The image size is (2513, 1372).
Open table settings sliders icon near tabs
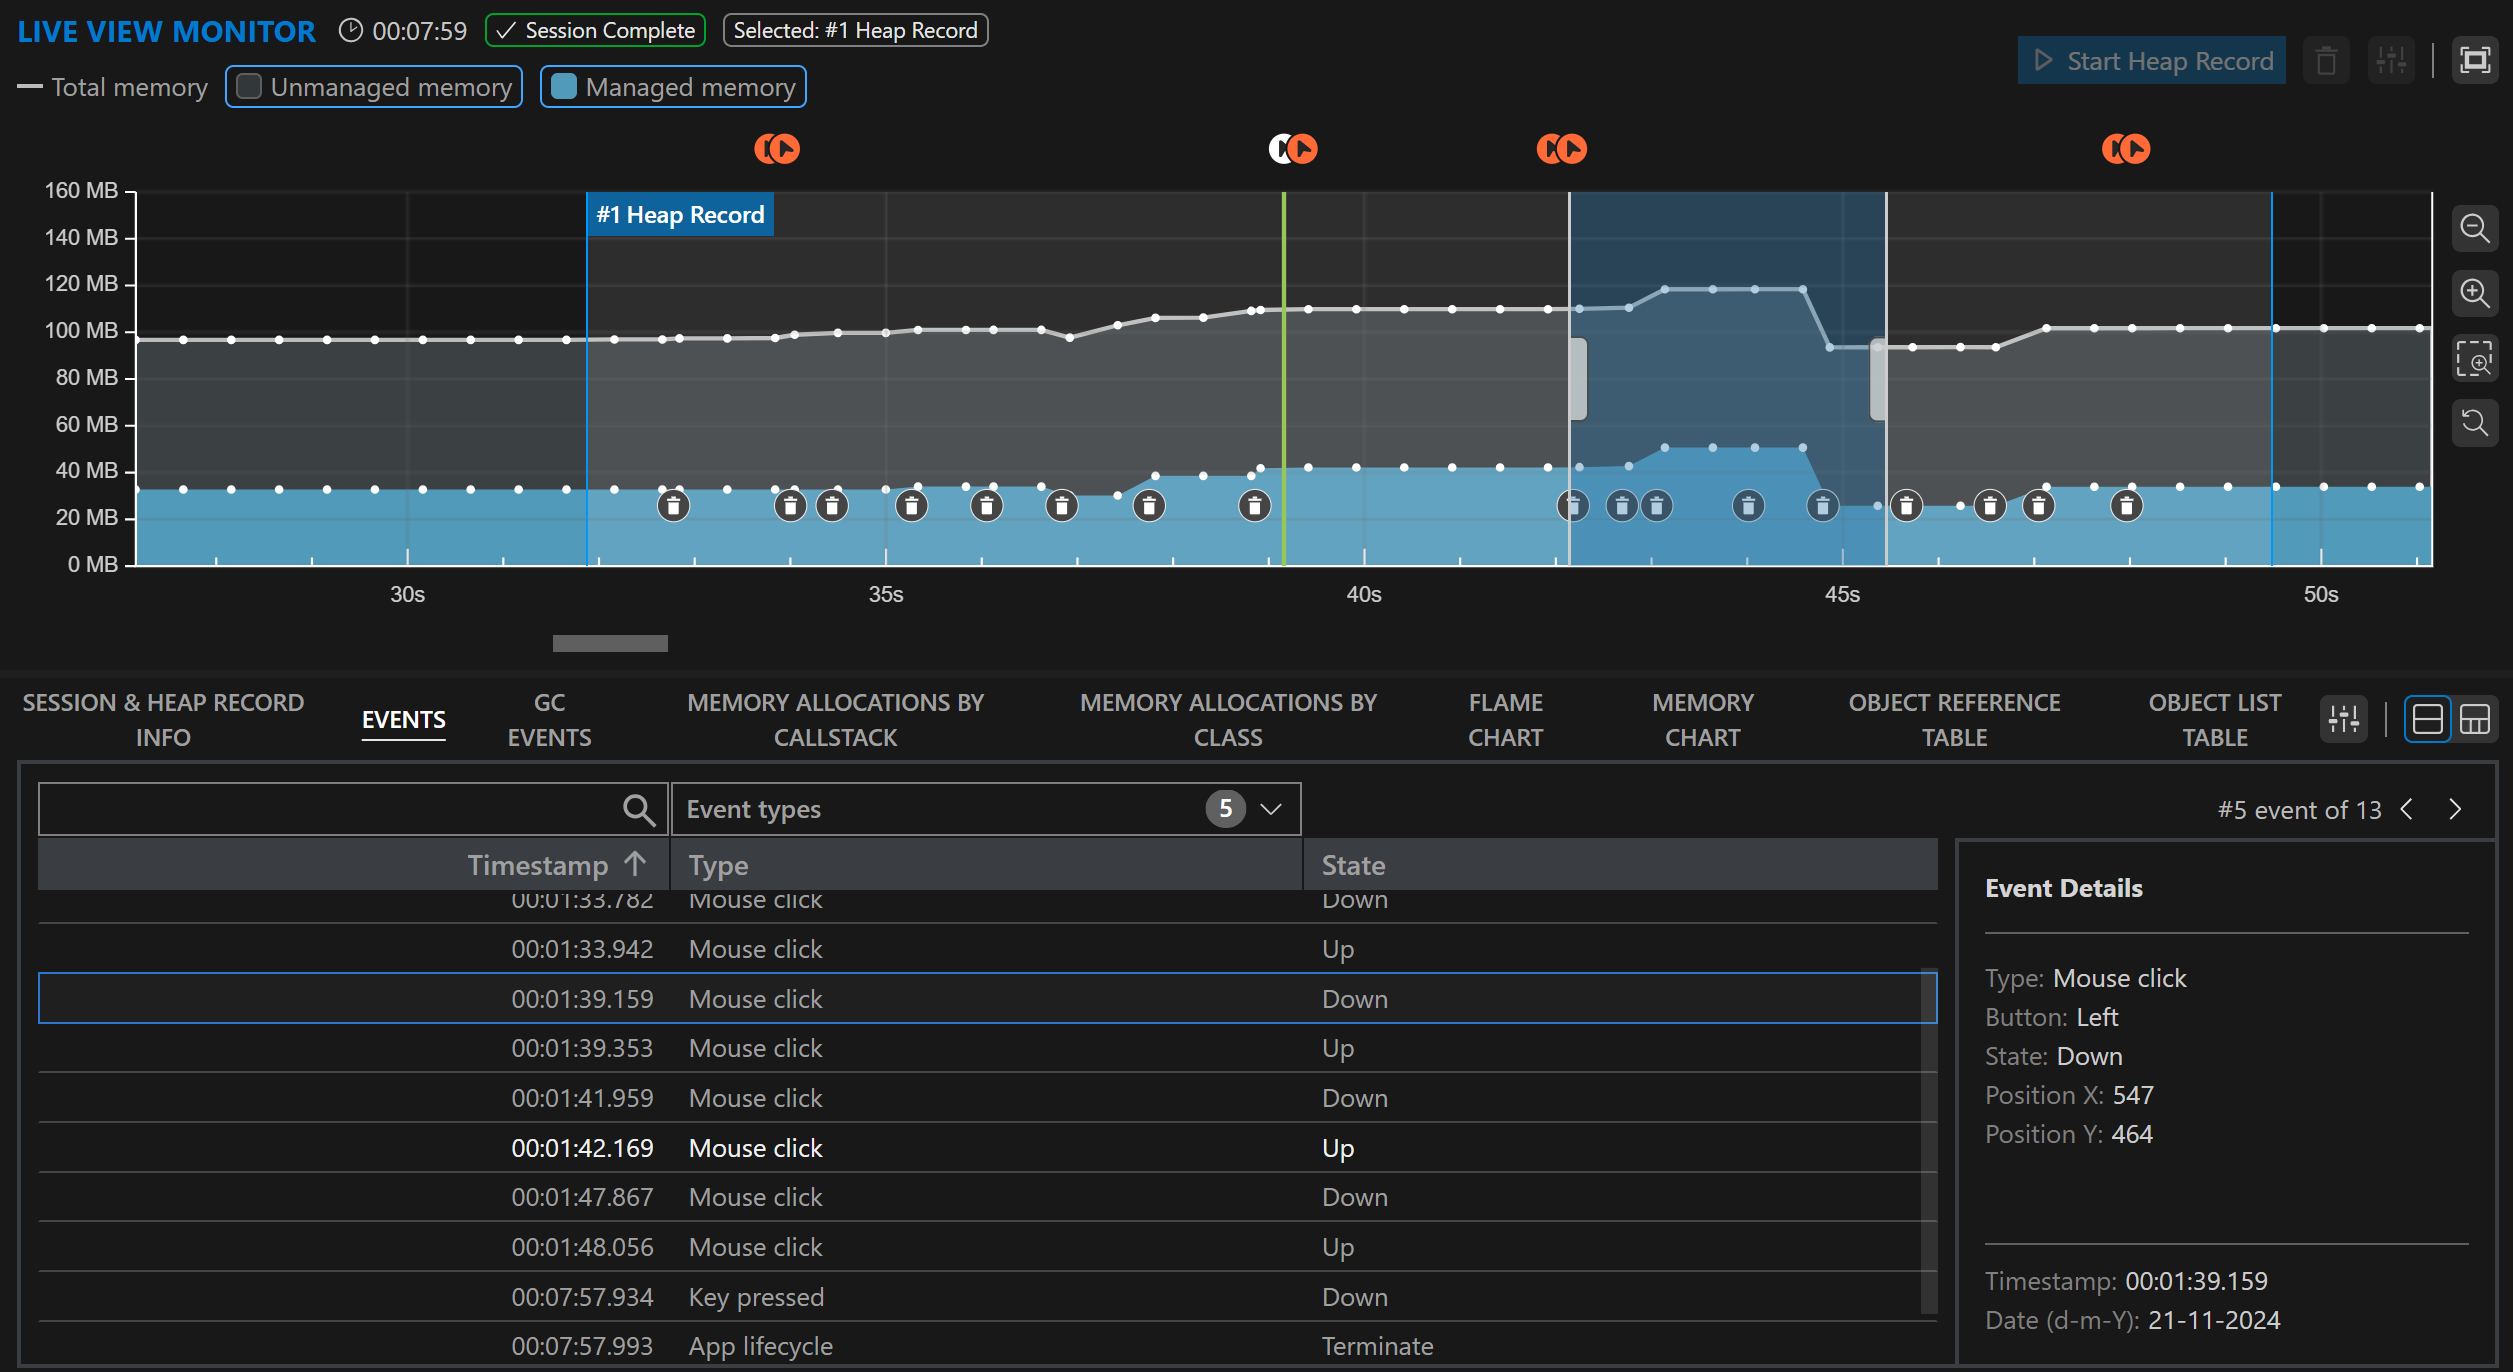[x=2343, y=719]
